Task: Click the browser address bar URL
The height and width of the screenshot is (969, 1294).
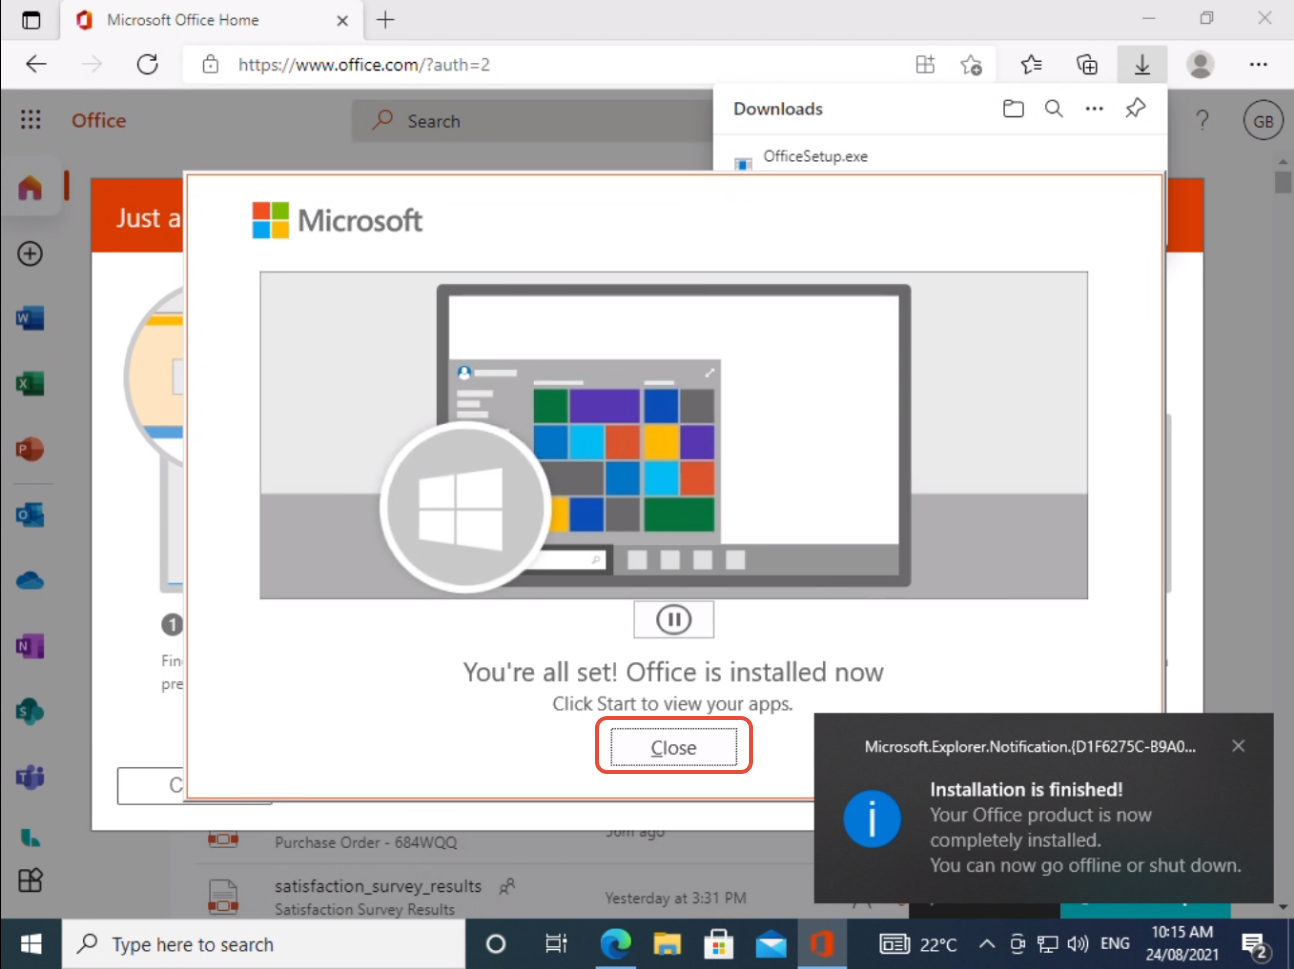Action: point(364,65)
